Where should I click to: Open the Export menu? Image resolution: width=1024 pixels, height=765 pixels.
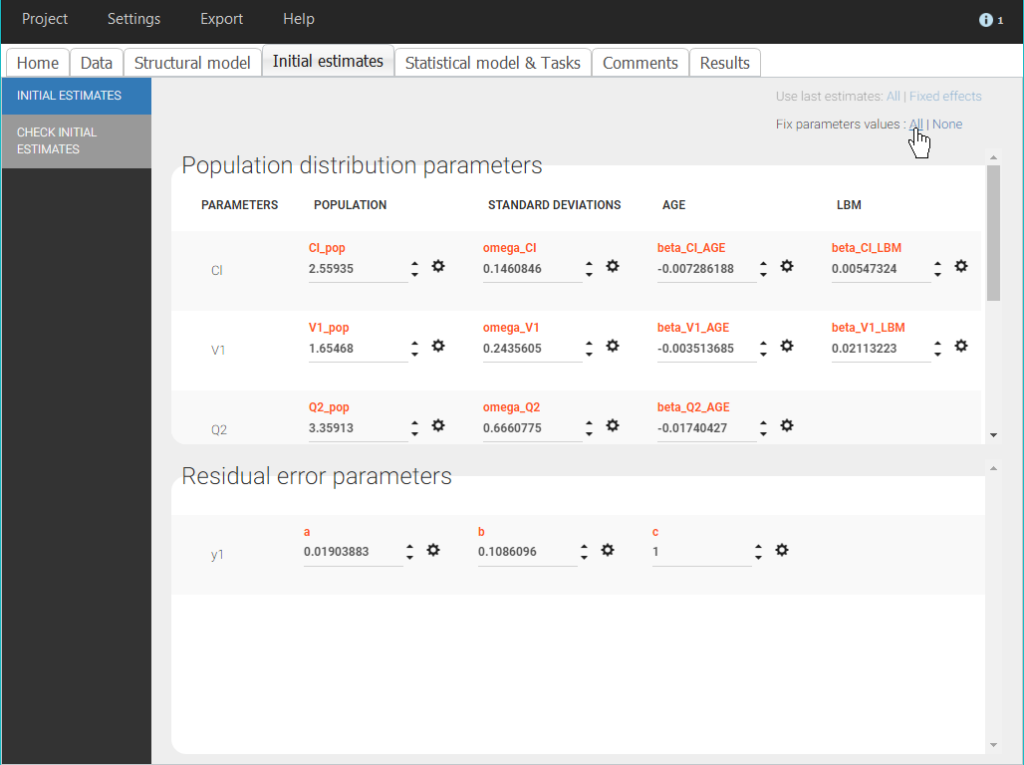point(221,19)
